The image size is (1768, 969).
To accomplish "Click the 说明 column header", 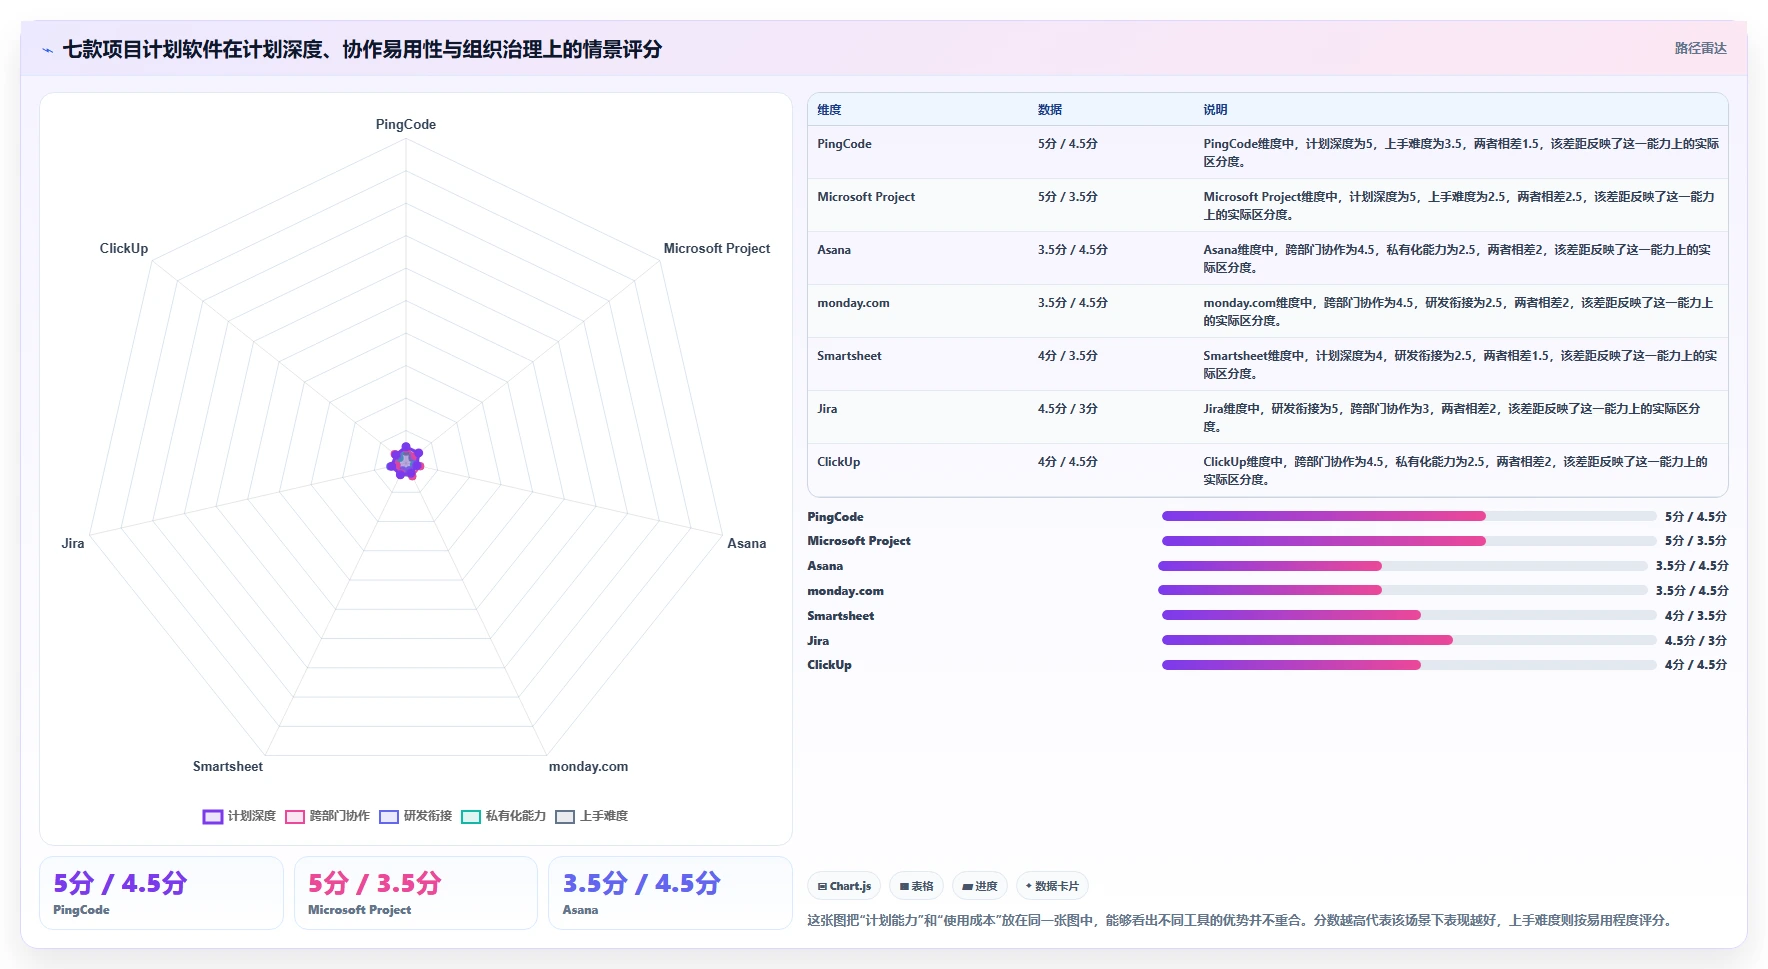I will (x=1215, y=110).
